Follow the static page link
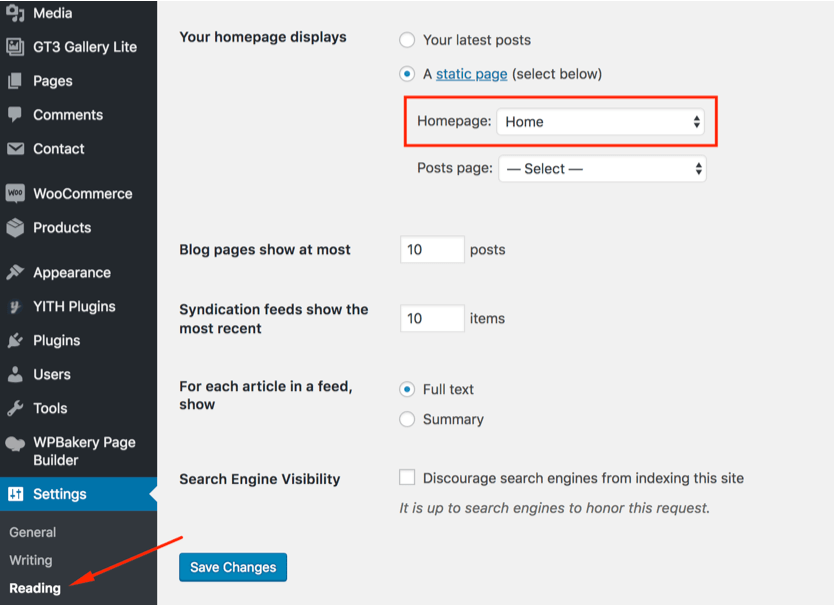Viewport: 834px width, 605px height. pyautogui.click(x=472, y=74)
